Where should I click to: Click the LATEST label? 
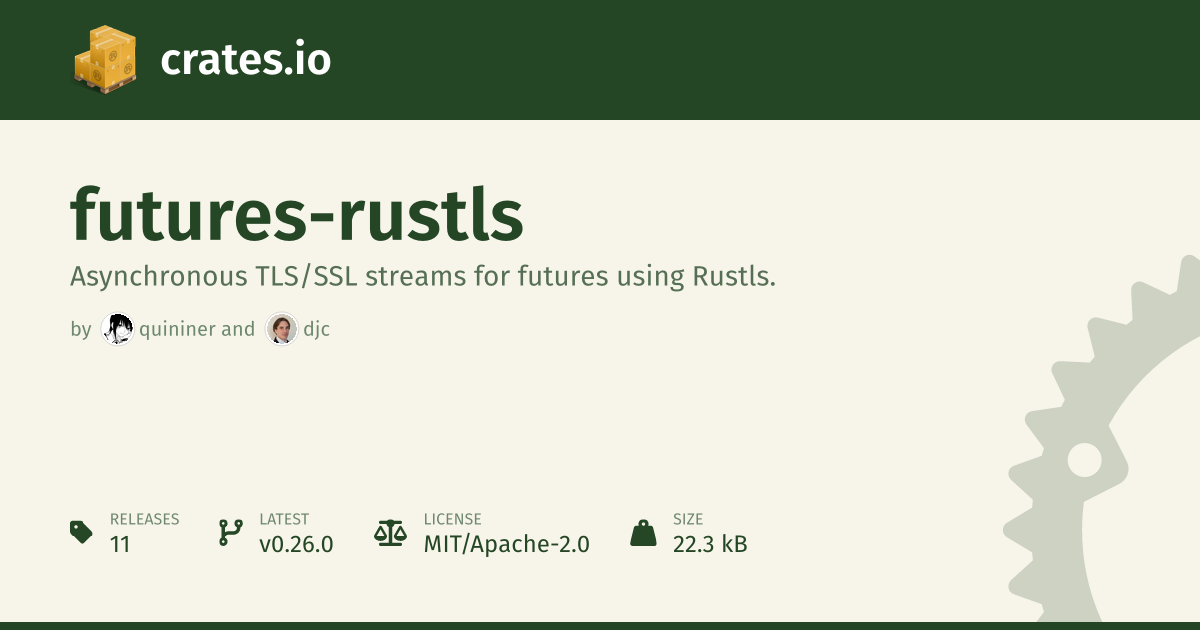tap(284, 519)
